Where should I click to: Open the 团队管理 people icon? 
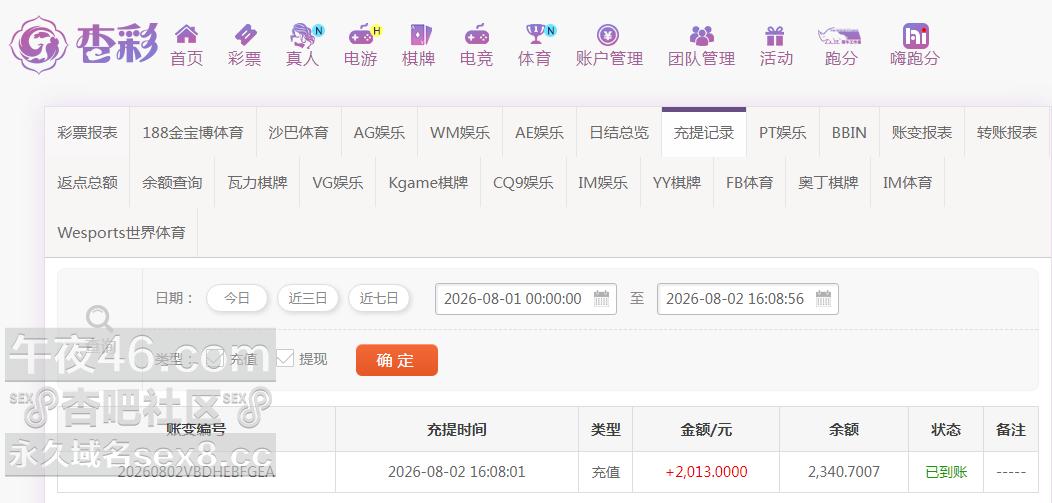(x=702, y=34)
